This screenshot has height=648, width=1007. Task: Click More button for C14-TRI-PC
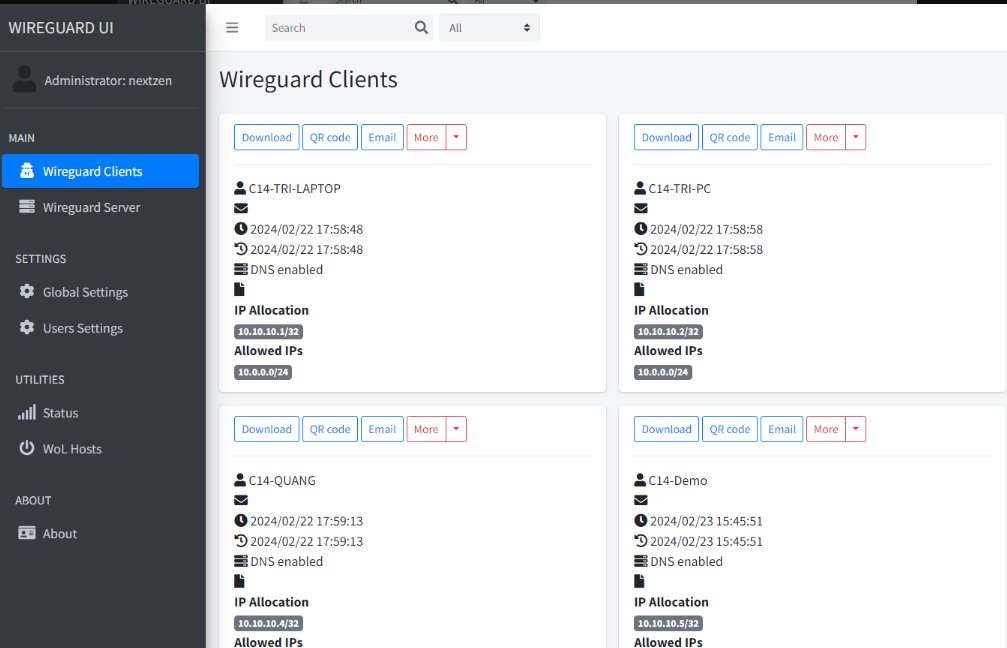826,137
